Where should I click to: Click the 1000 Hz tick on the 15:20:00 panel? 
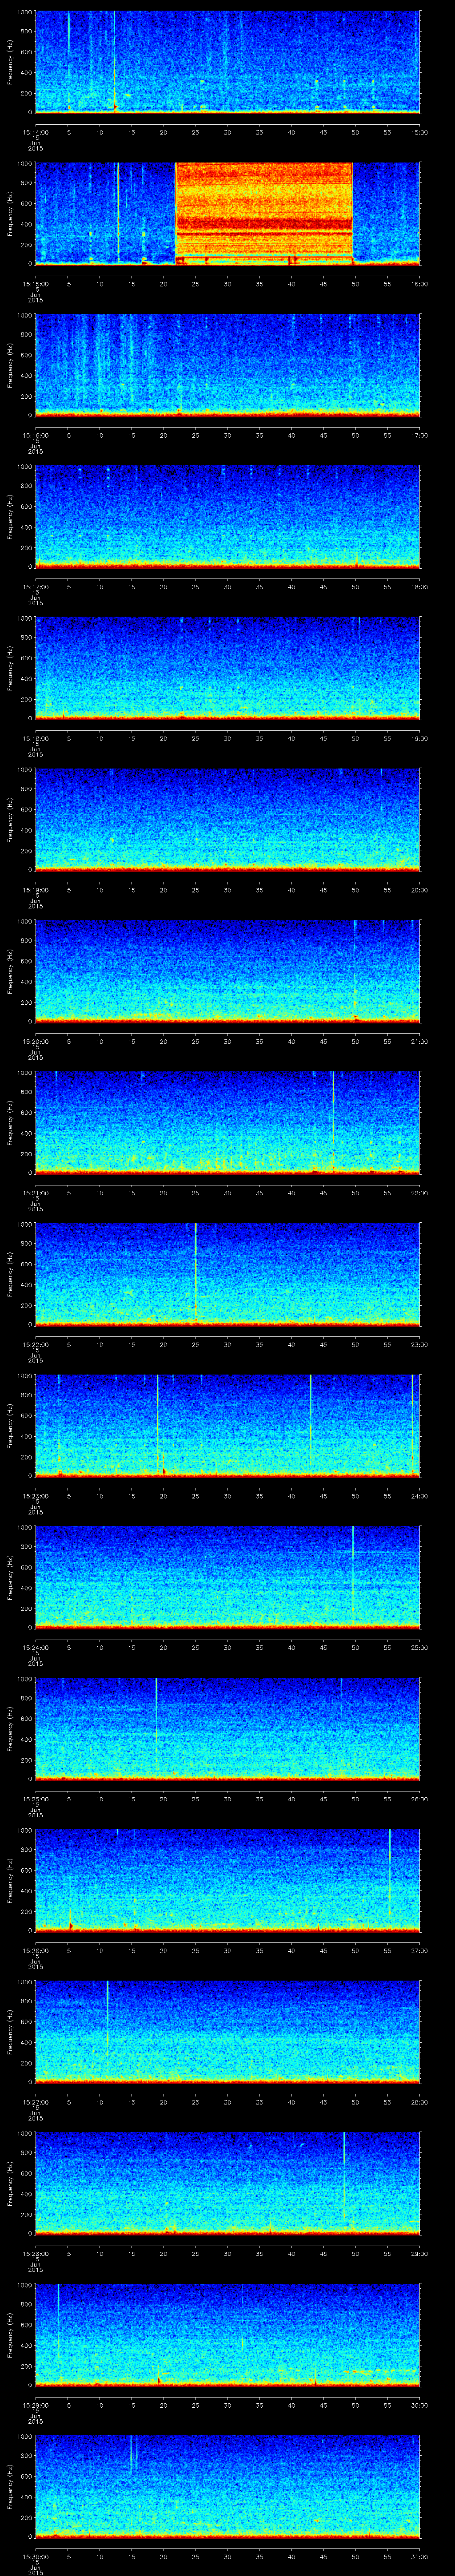pyautogui.click(x=25, y=922)
